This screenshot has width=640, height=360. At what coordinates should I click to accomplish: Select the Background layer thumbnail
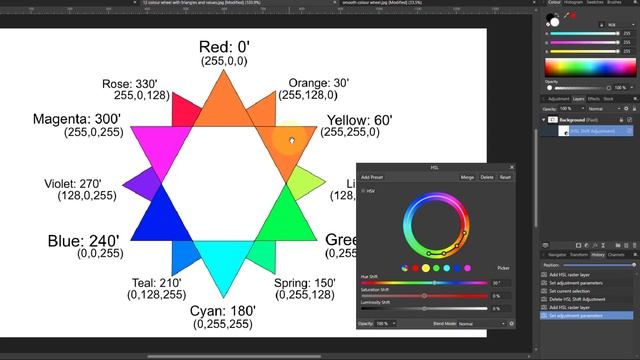tap(553, 120)
